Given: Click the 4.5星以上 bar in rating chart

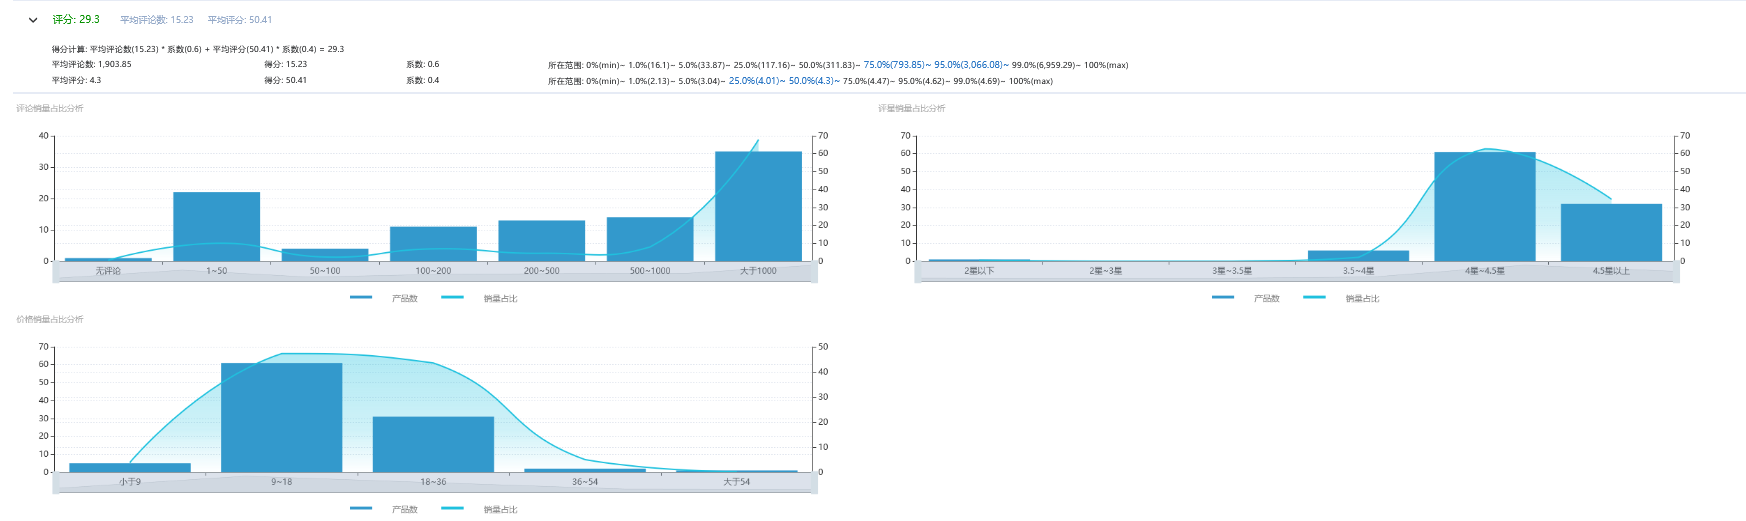Looking at the screenshot, I should (1610, 232).
